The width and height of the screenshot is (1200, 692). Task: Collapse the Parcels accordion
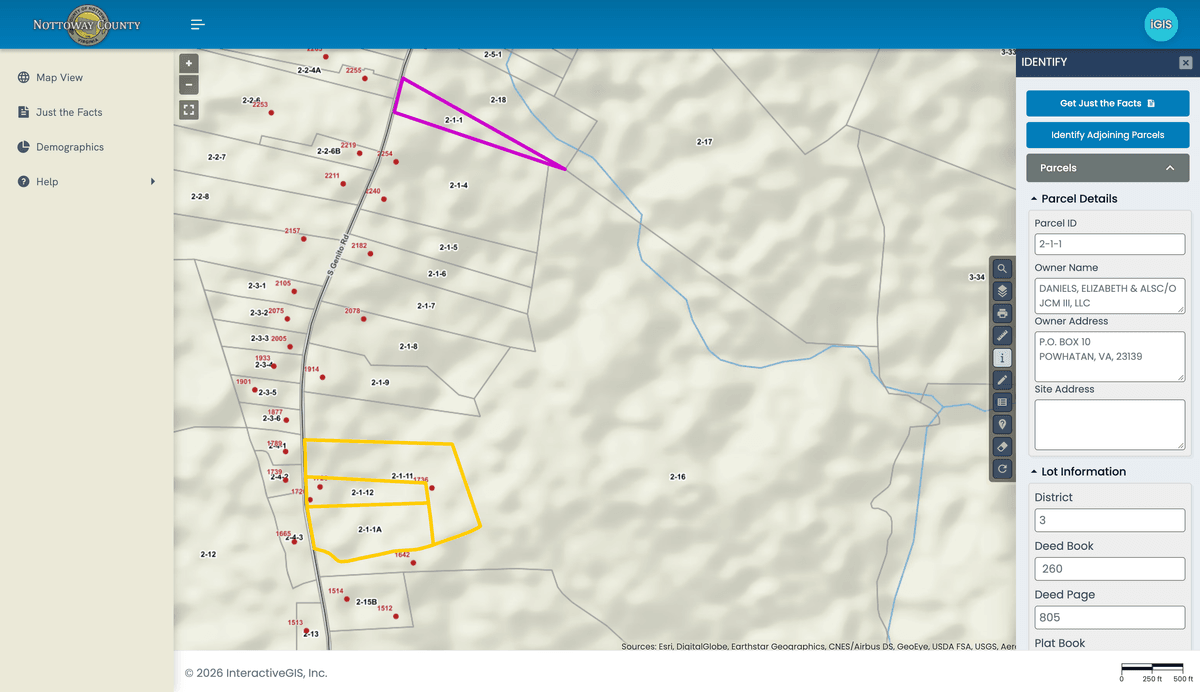coord(1108,168)
